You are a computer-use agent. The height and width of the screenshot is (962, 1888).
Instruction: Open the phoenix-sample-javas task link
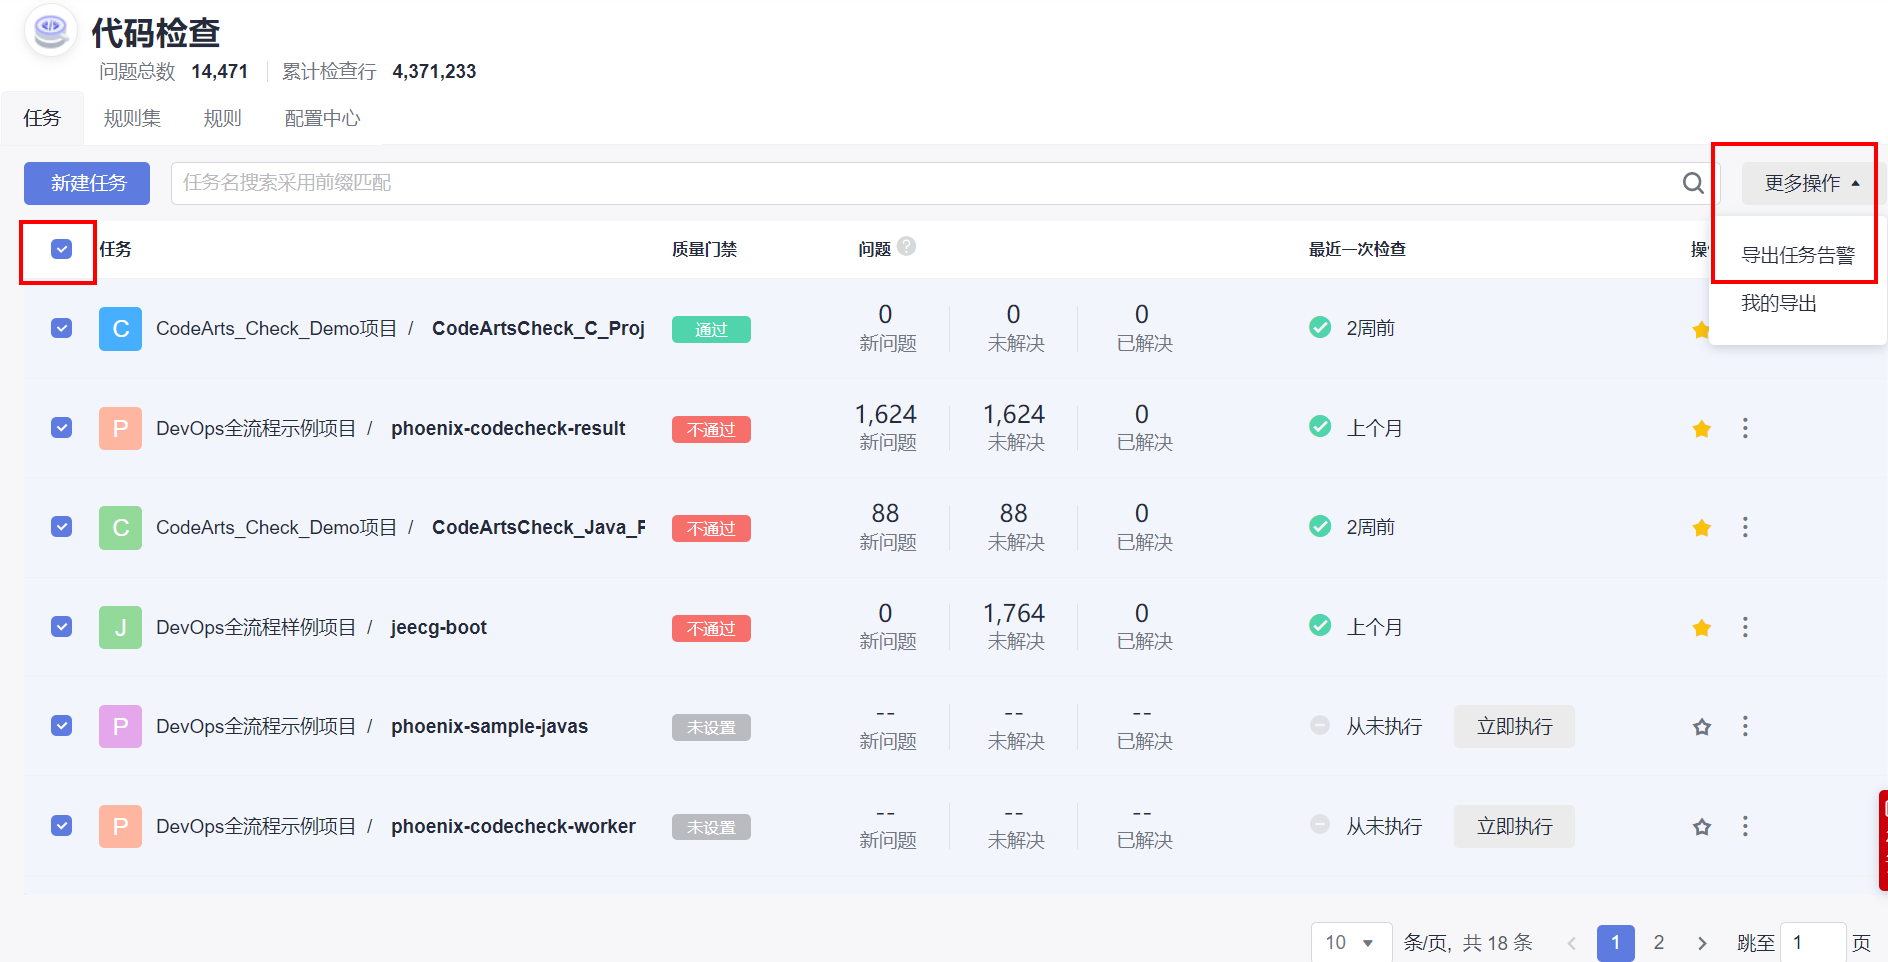489,726
